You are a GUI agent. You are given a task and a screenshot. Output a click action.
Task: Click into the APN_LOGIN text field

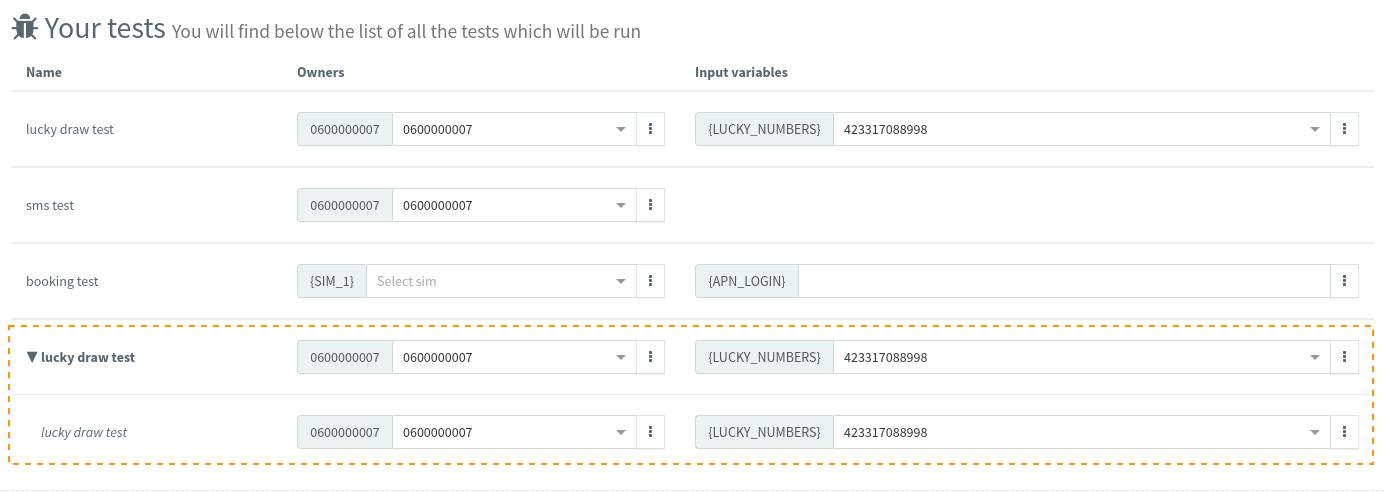point(1063,281)
